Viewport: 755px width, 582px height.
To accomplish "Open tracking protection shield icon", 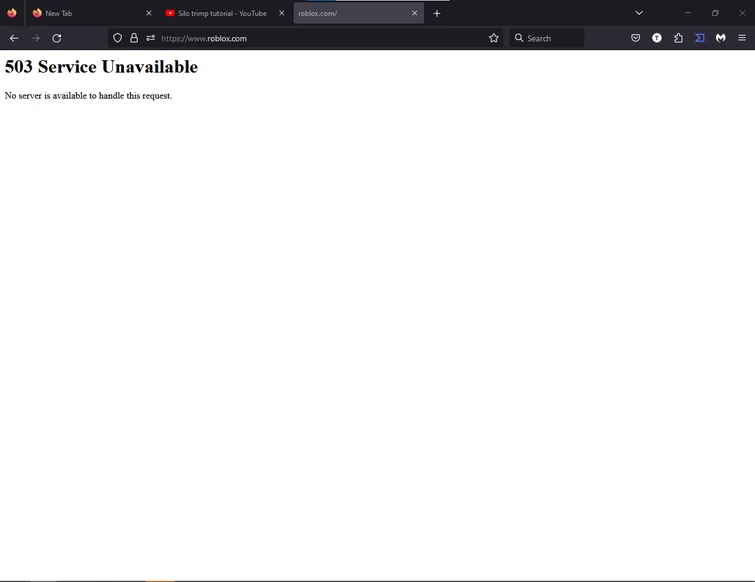I will [117, 38].
